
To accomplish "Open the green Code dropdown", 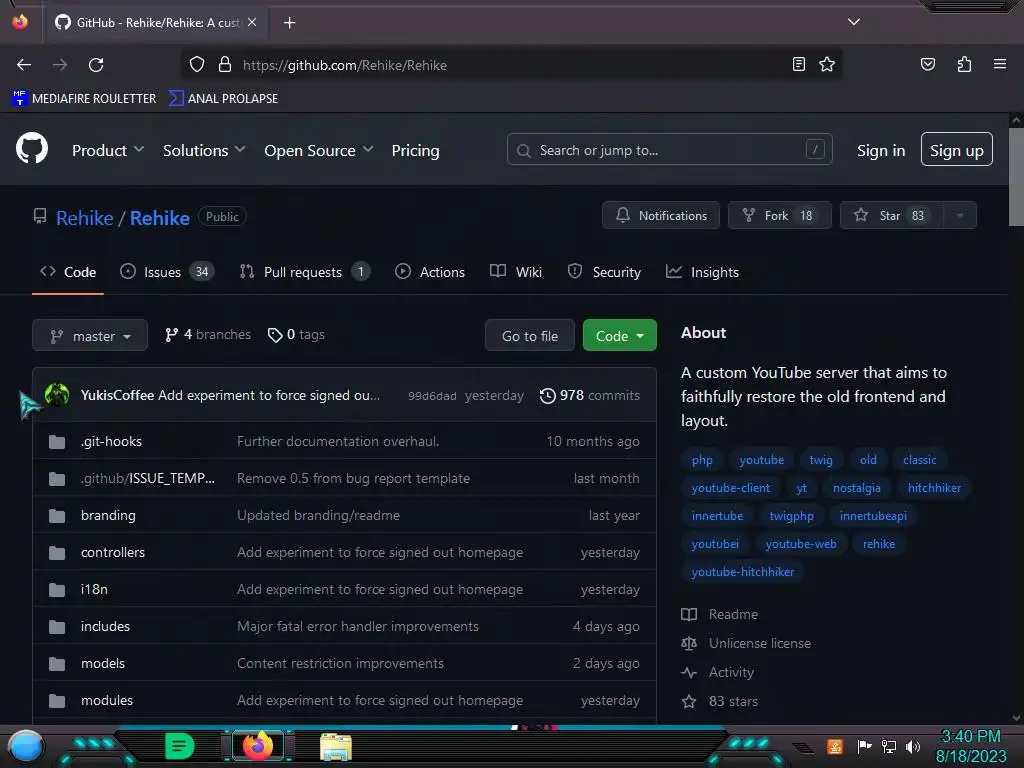I will coord(620,336).
